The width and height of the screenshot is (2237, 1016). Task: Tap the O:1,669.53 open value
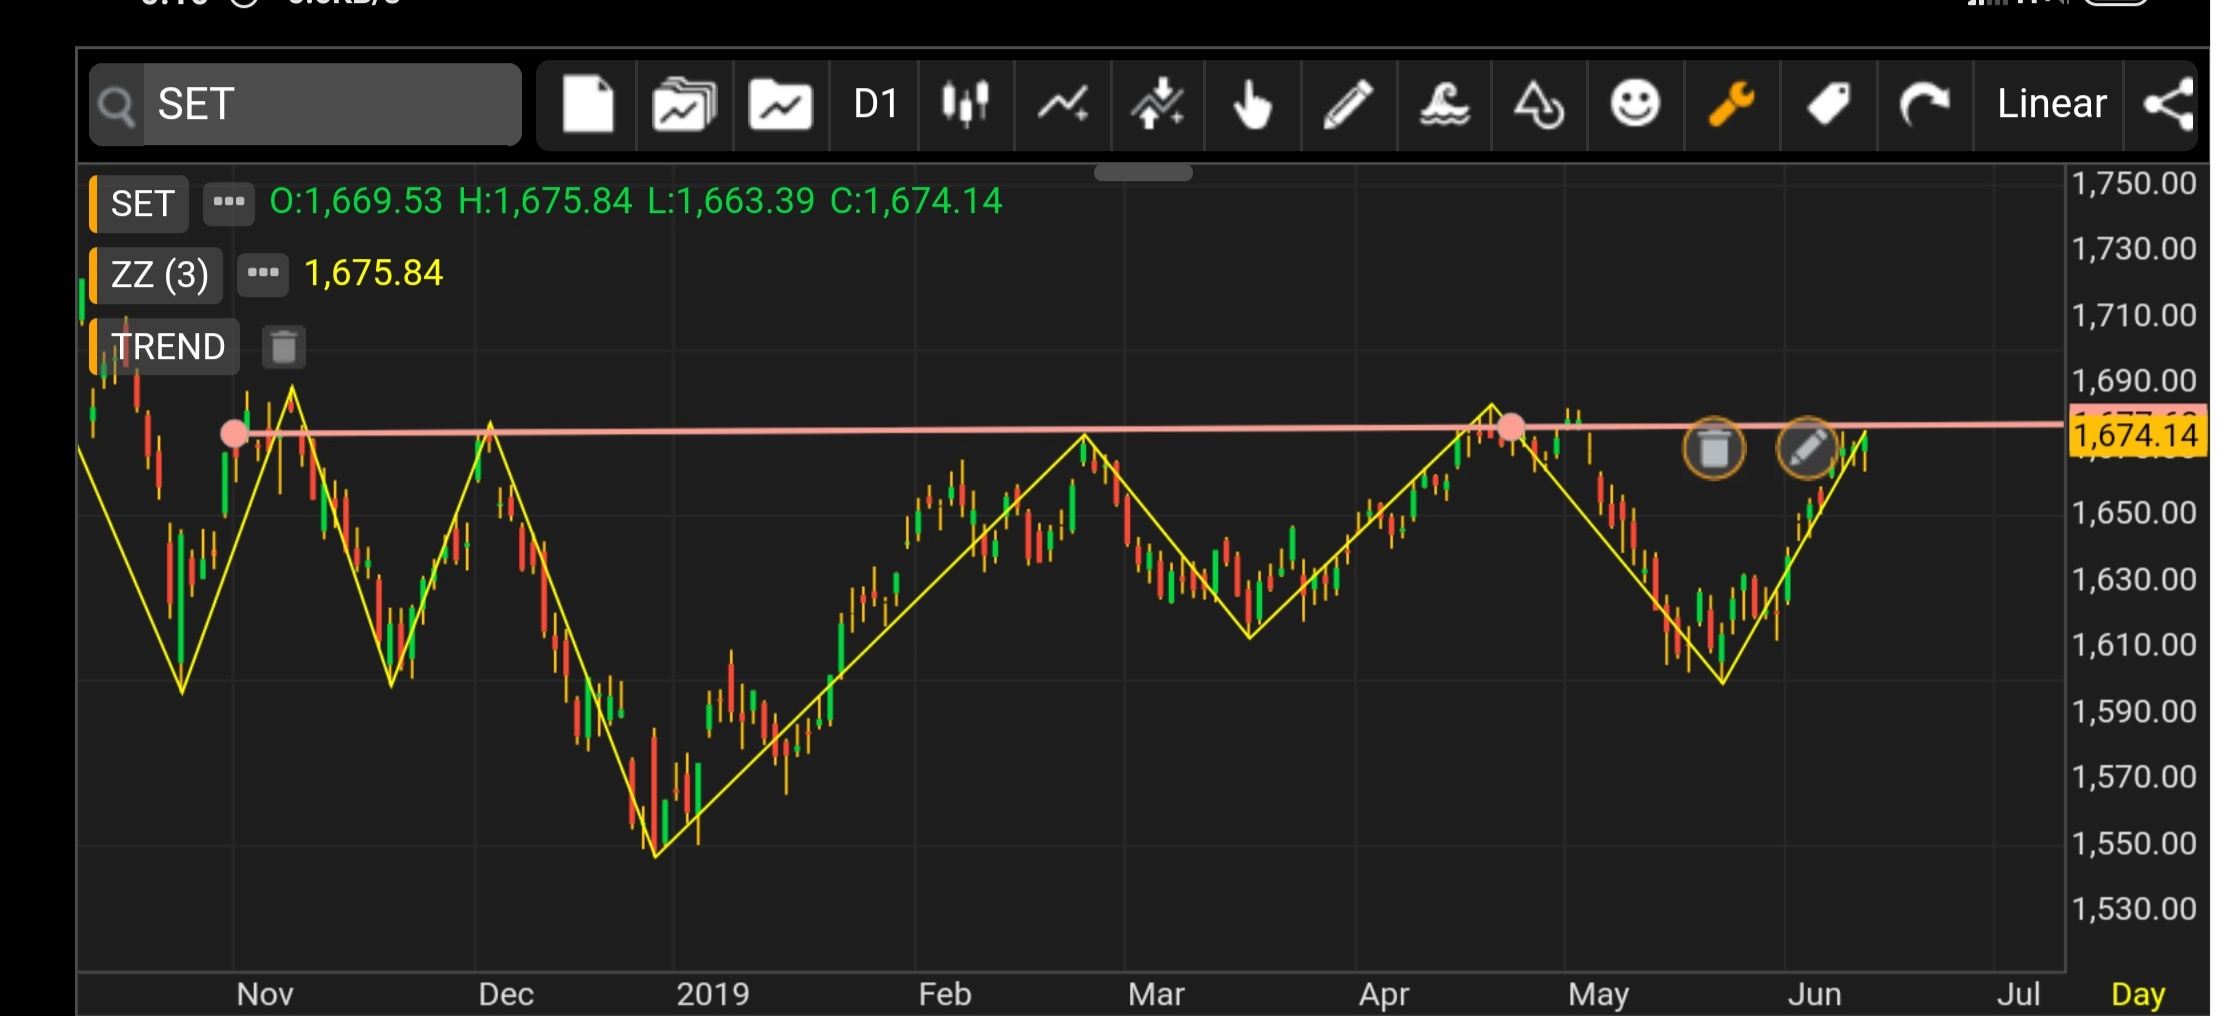click(x=356, y=201)
